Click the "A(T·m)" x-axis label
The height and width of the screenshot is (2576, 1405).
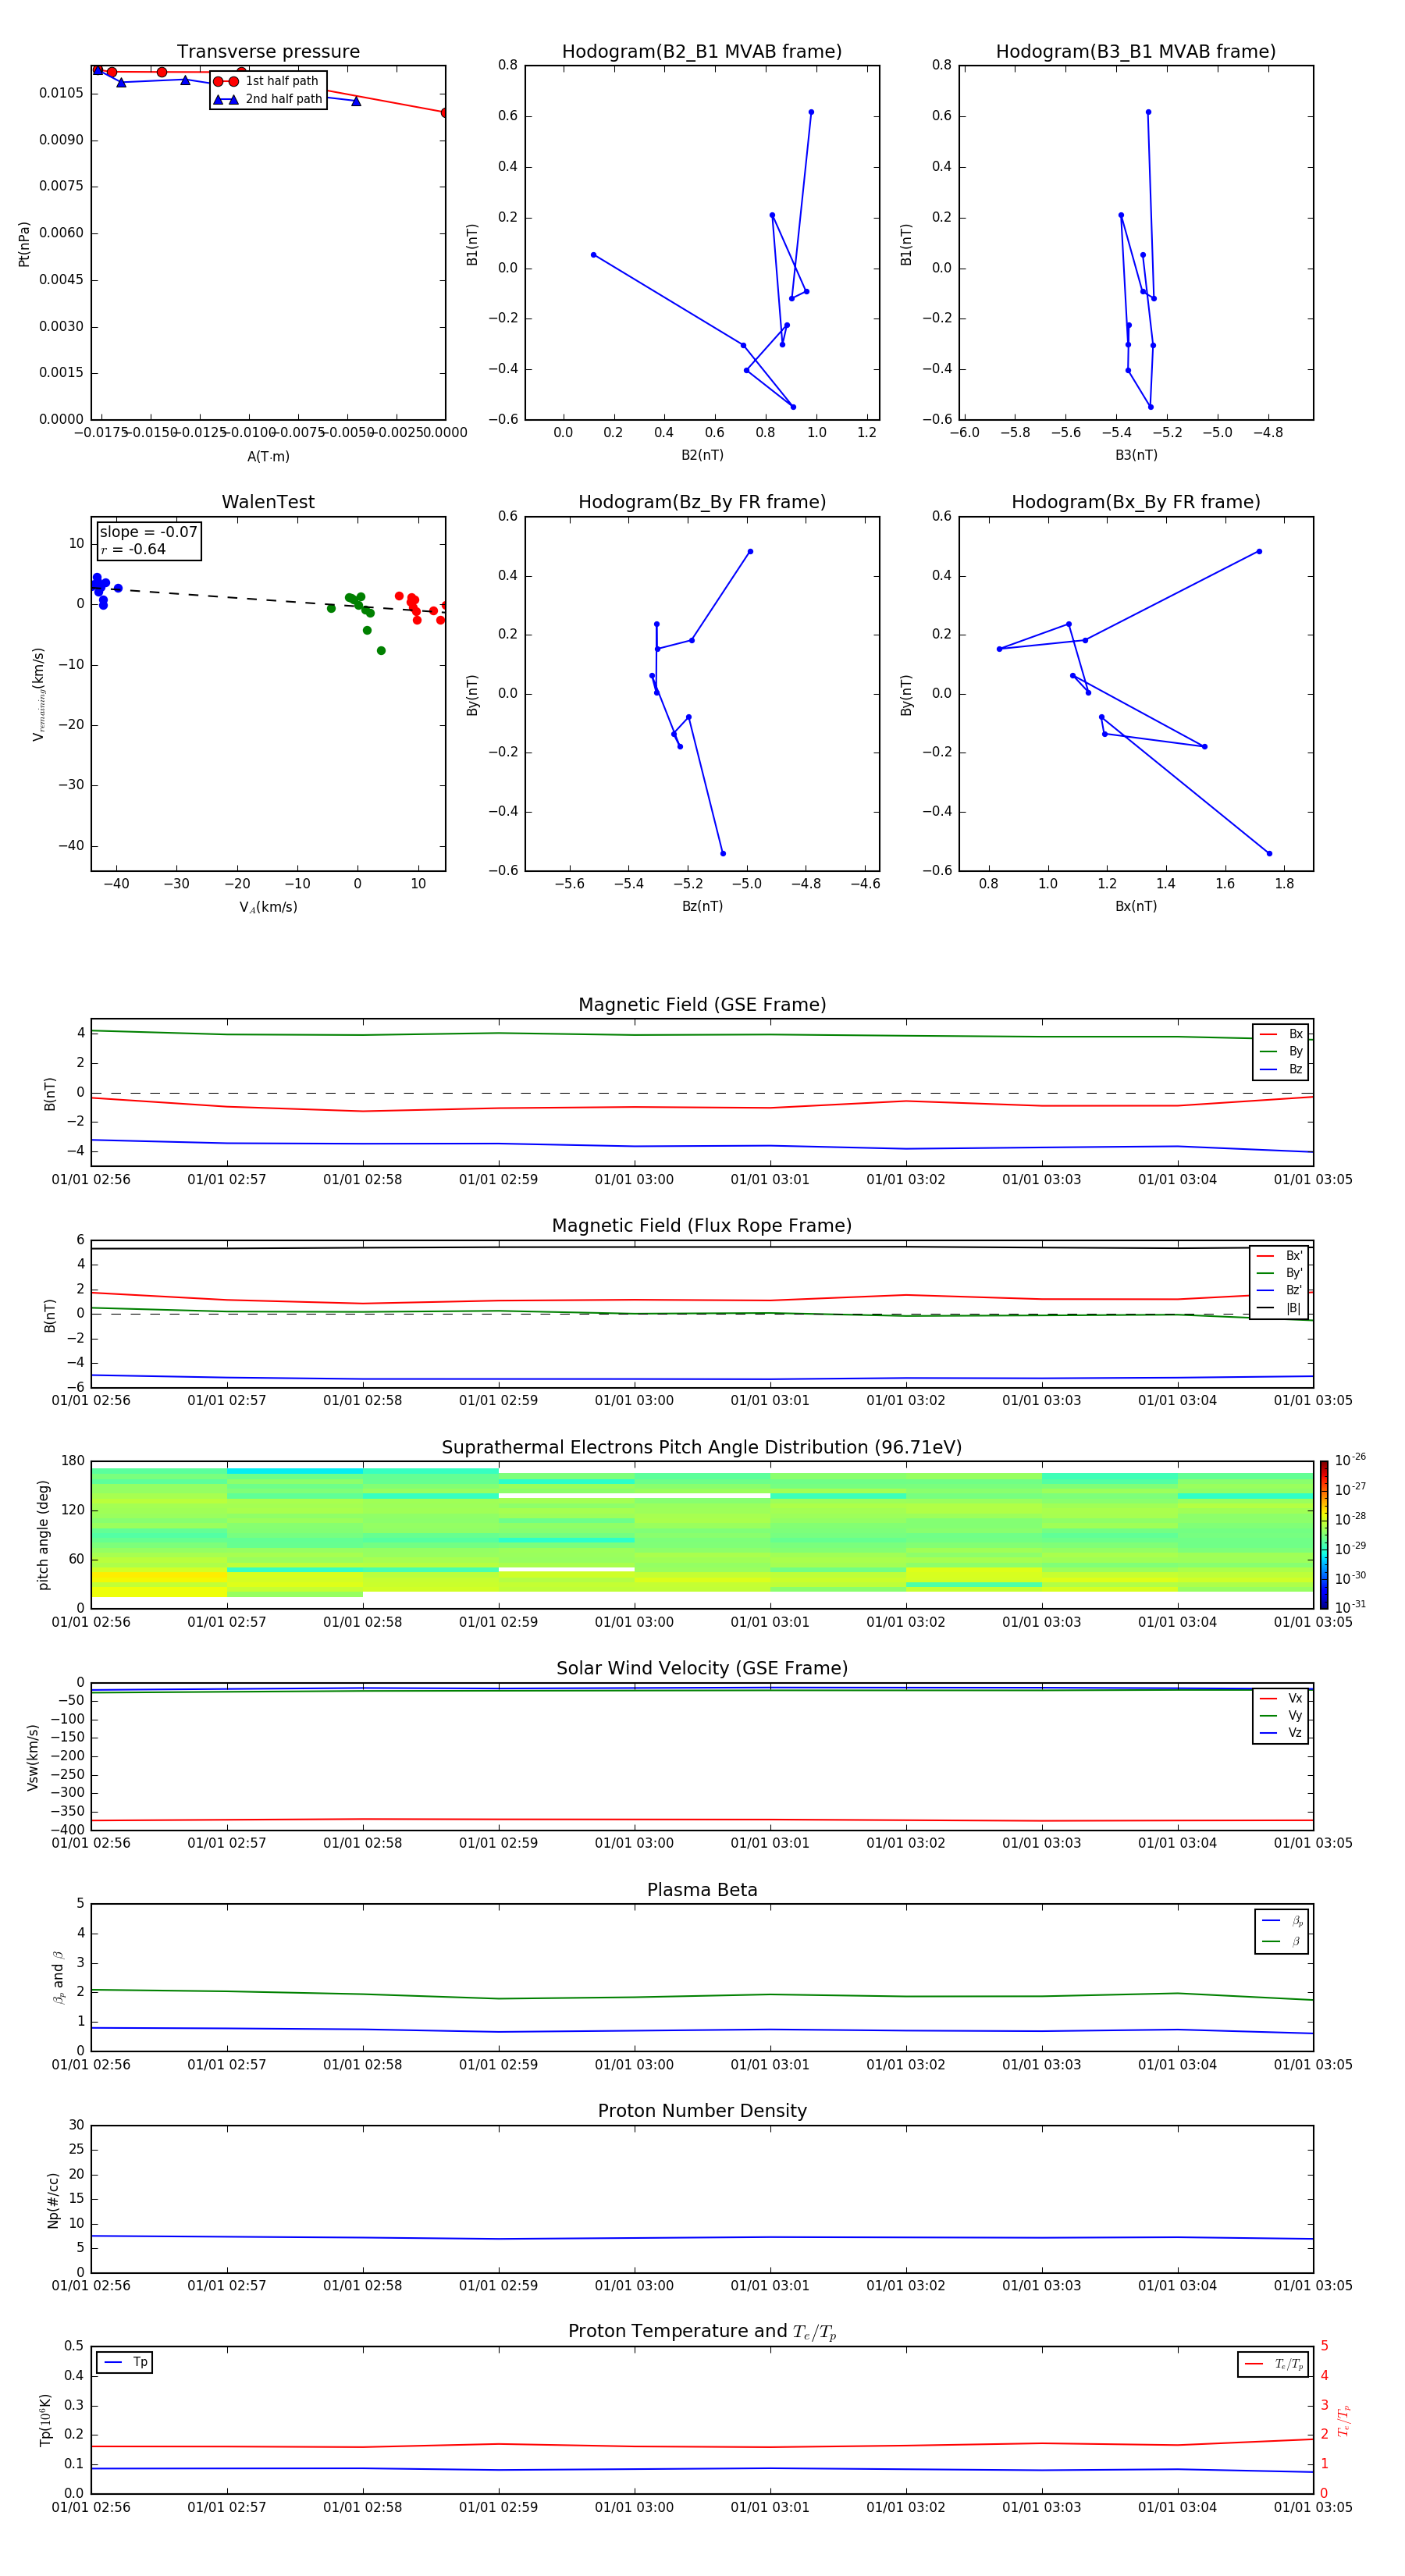tap(268, 456)
